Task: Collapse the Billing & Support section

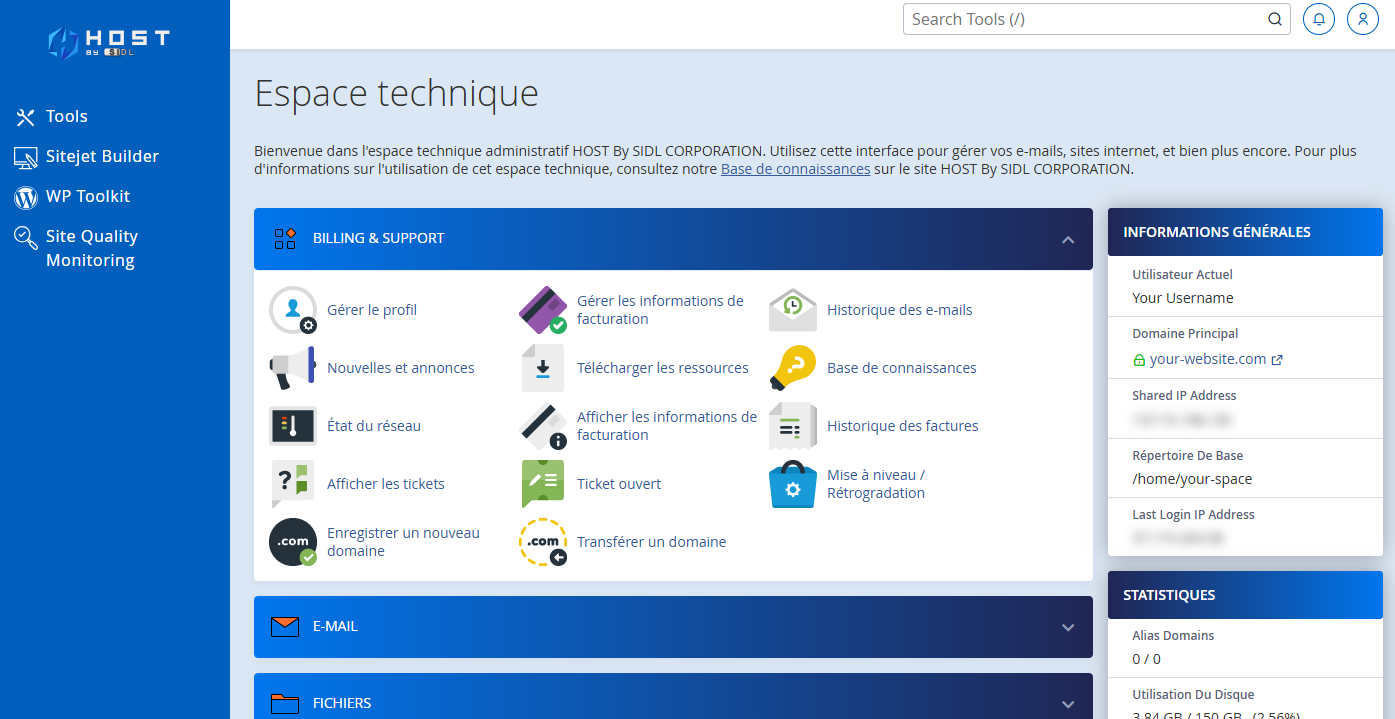Action: 1068,239
